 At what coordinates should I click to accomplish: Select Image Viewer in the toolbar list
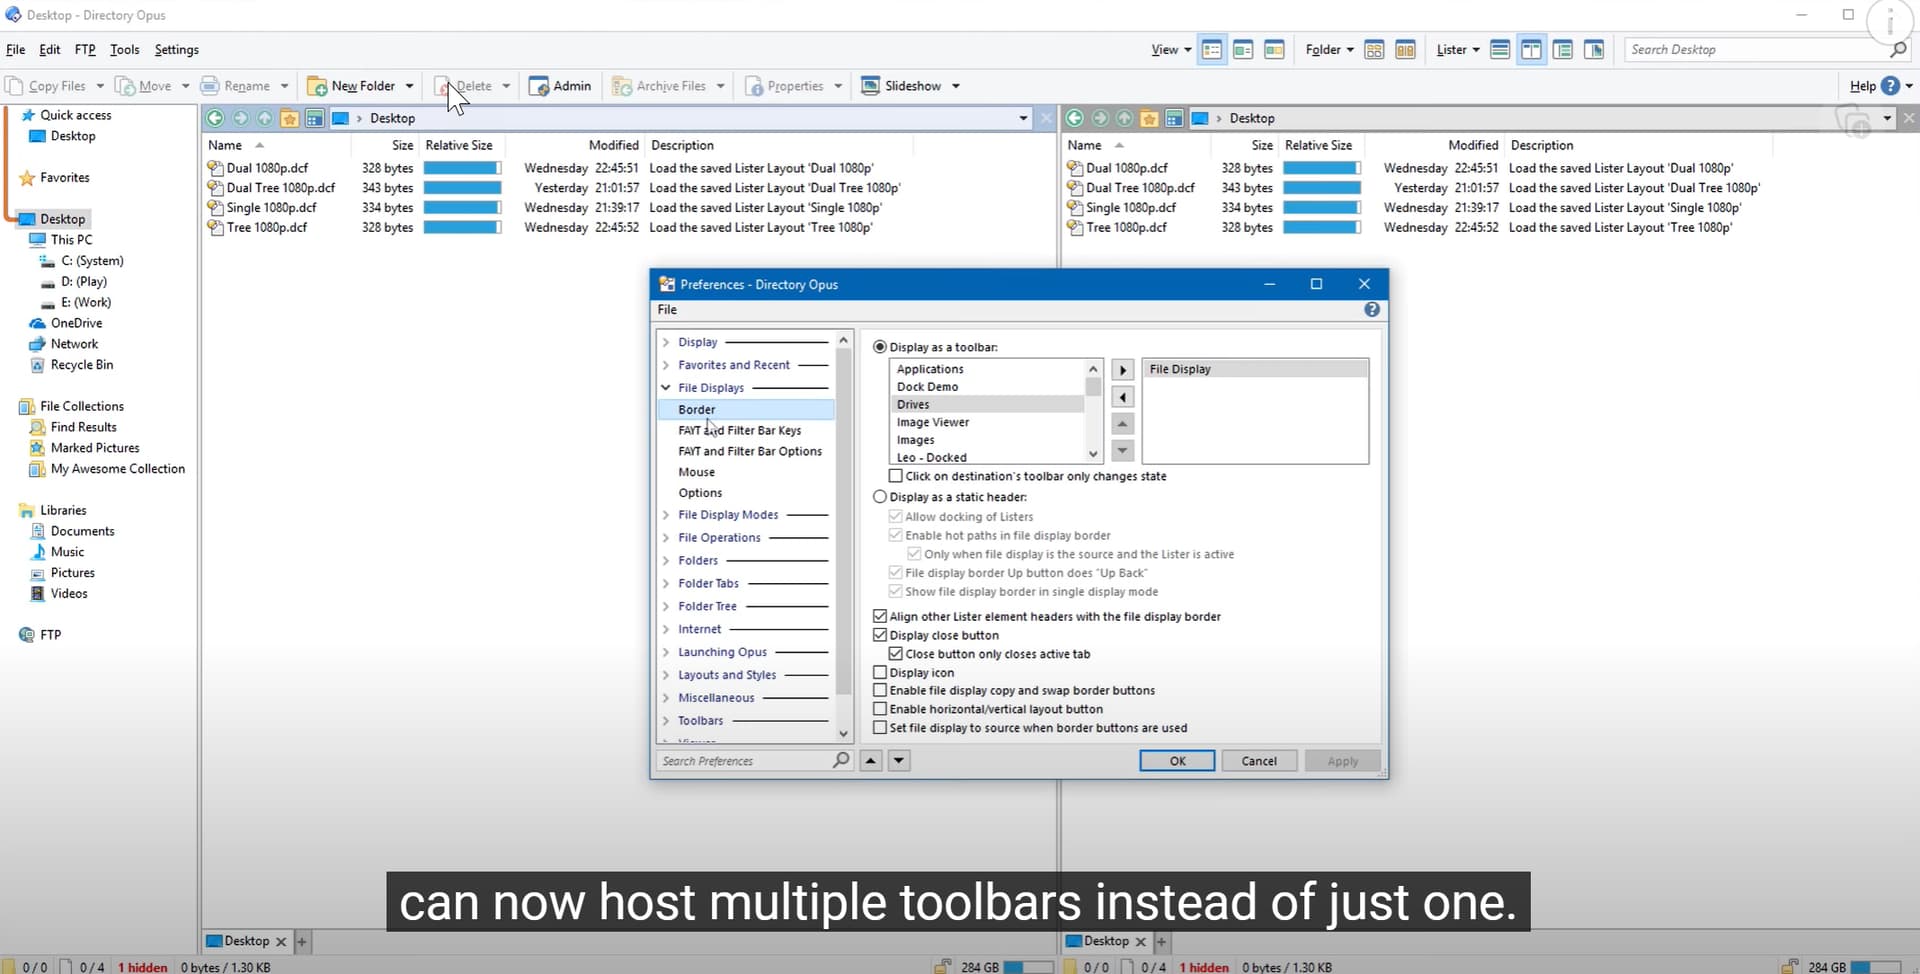pos(933,423)
